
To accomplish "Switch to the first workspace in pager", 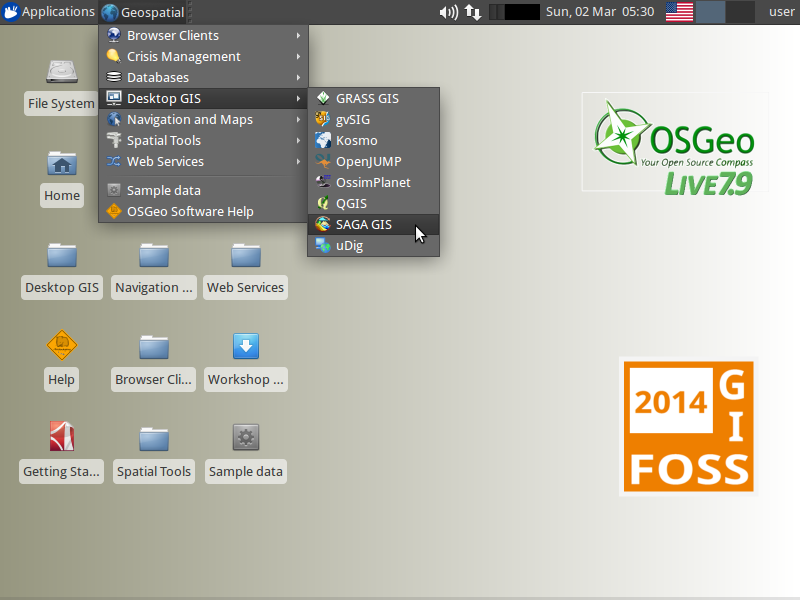I will [710, 12].
